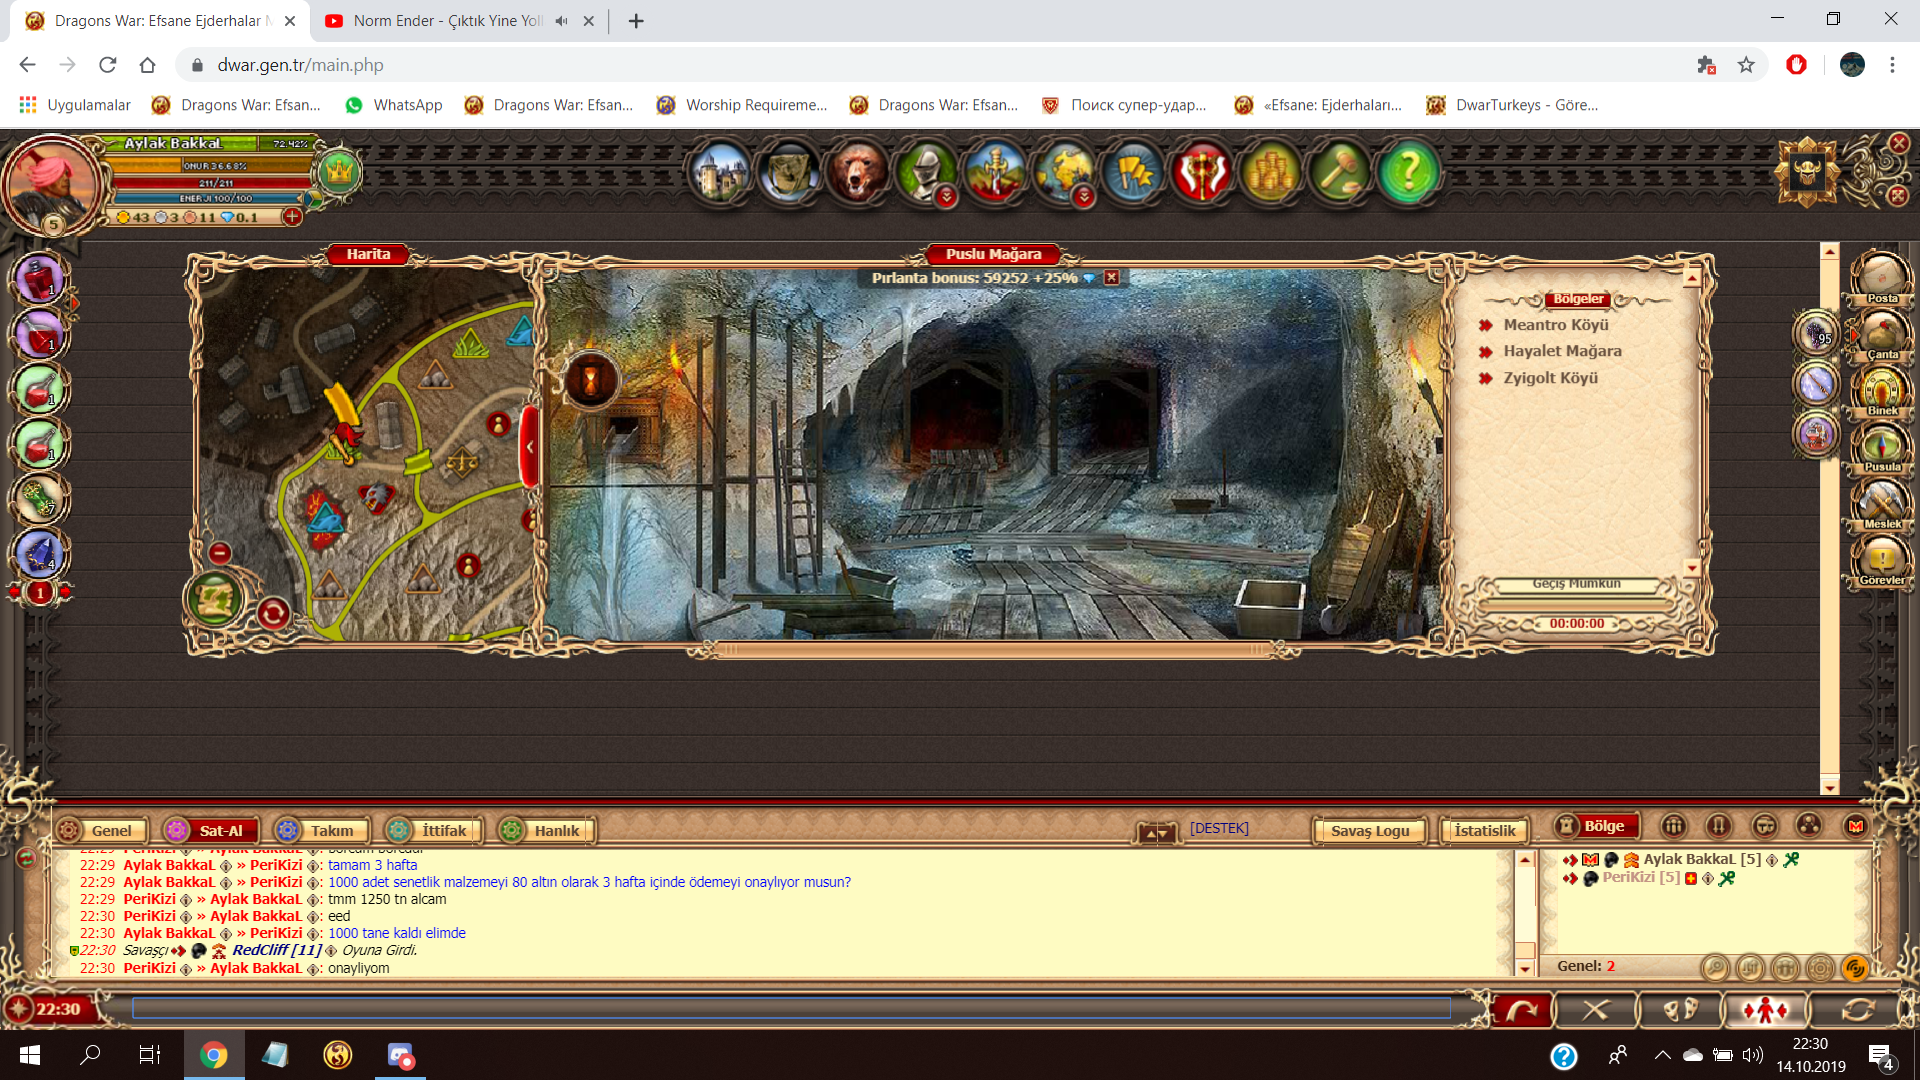Open the bear hunting icon
This screenshot has width=1920, height=1080.
(x=857, y=173)
